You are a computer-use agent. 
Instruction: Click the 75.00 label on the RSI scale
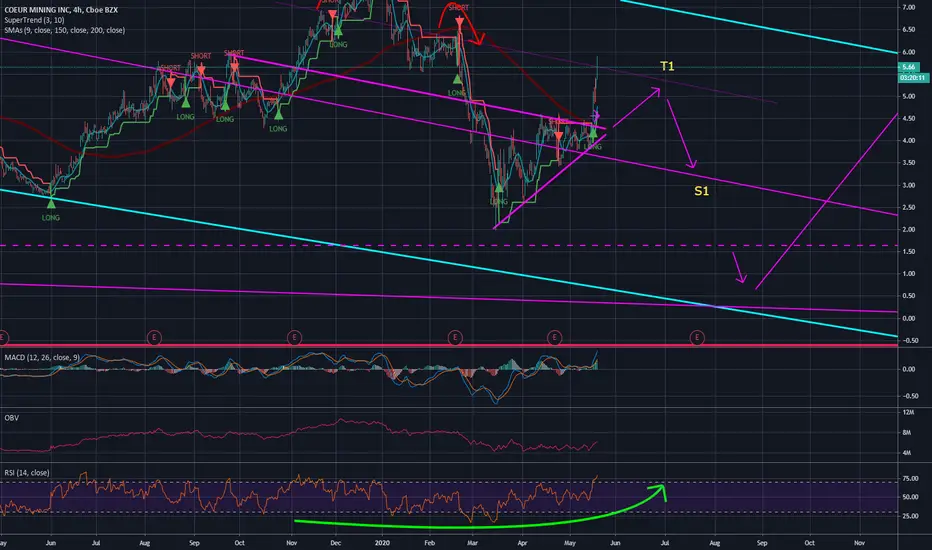tap(910, 478)
